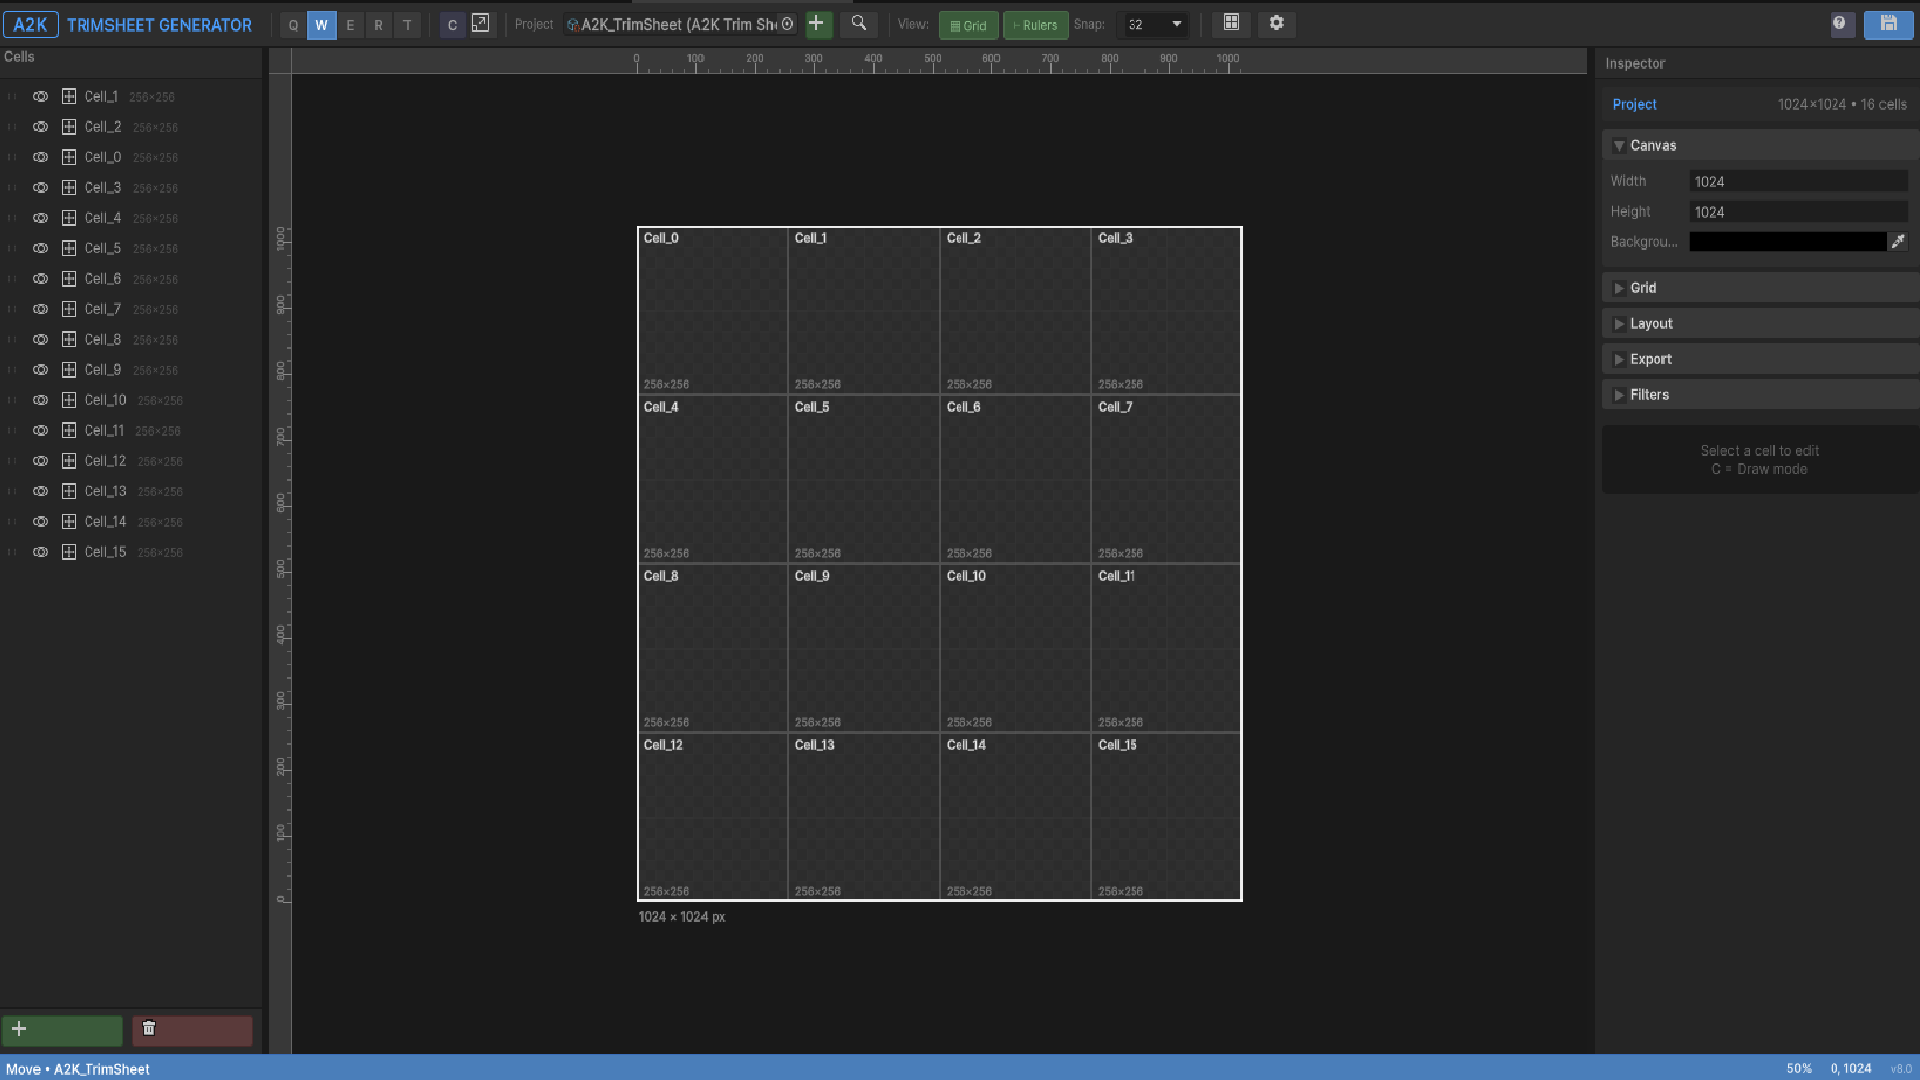
Task: Select Cell_7 in the Cells list
Action: [103, 309]
